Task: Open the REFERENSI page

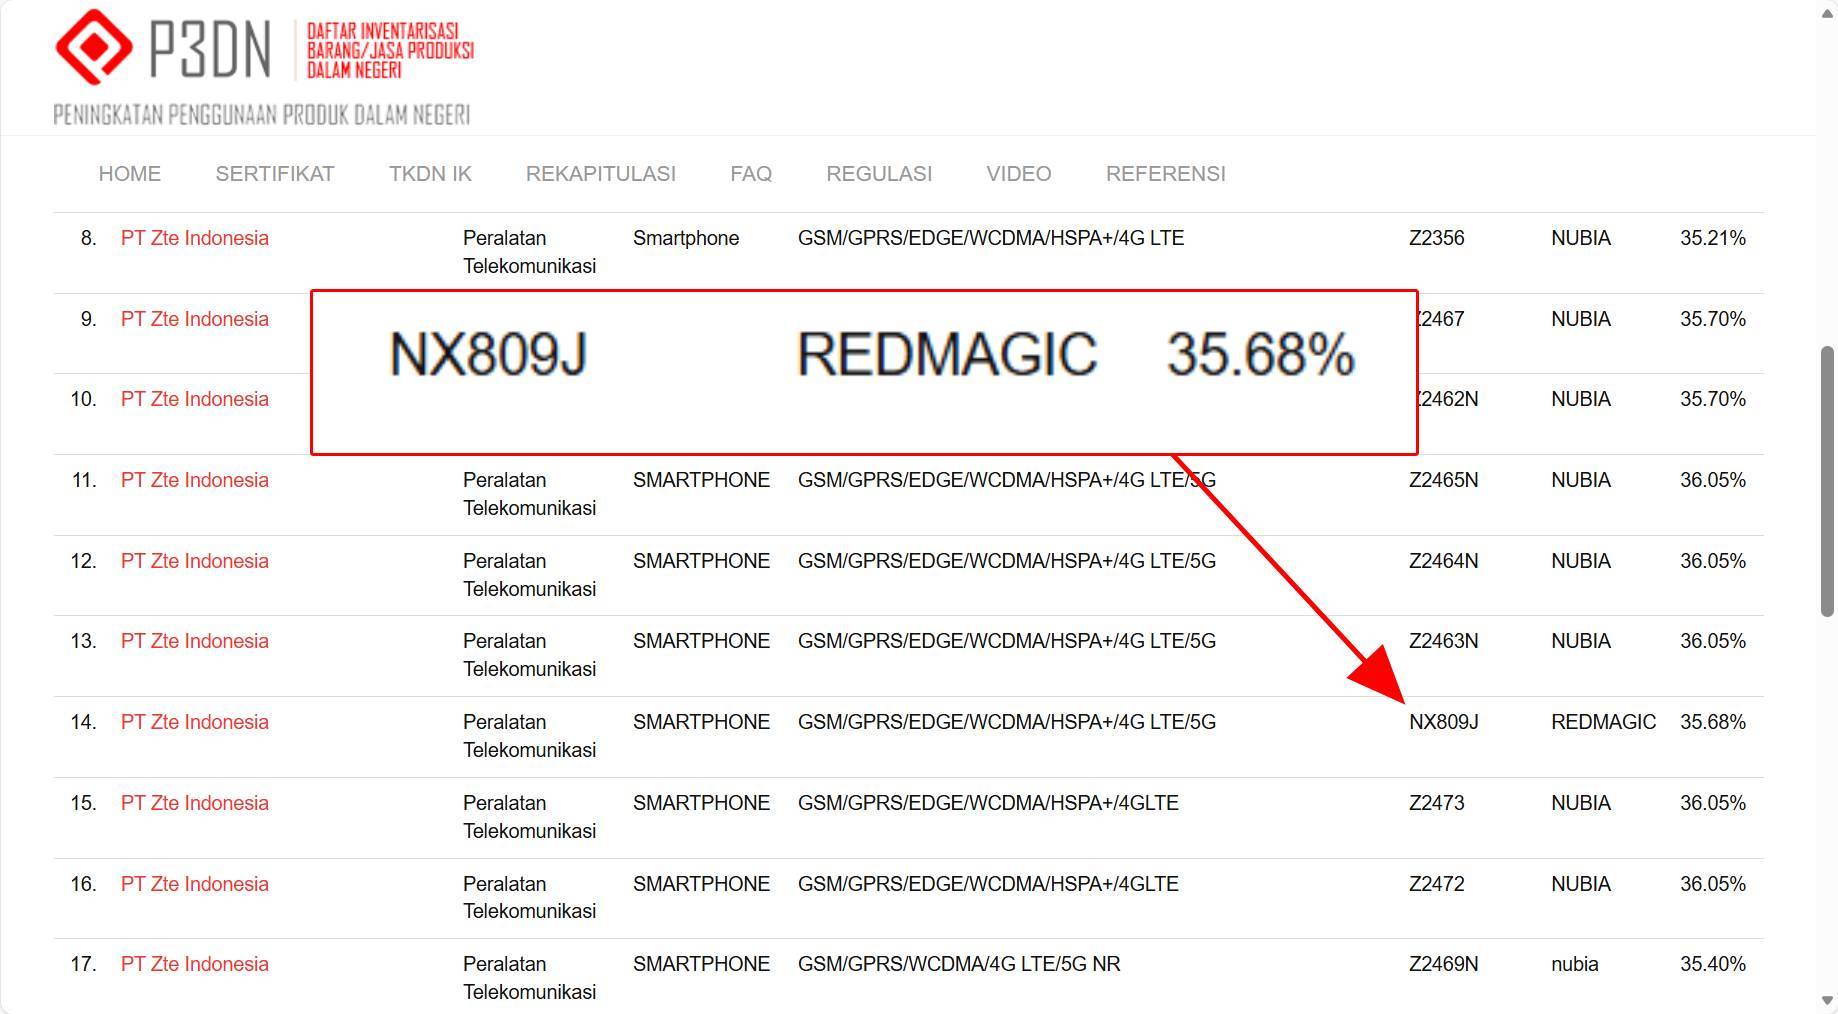Action: coord(1165,173)
